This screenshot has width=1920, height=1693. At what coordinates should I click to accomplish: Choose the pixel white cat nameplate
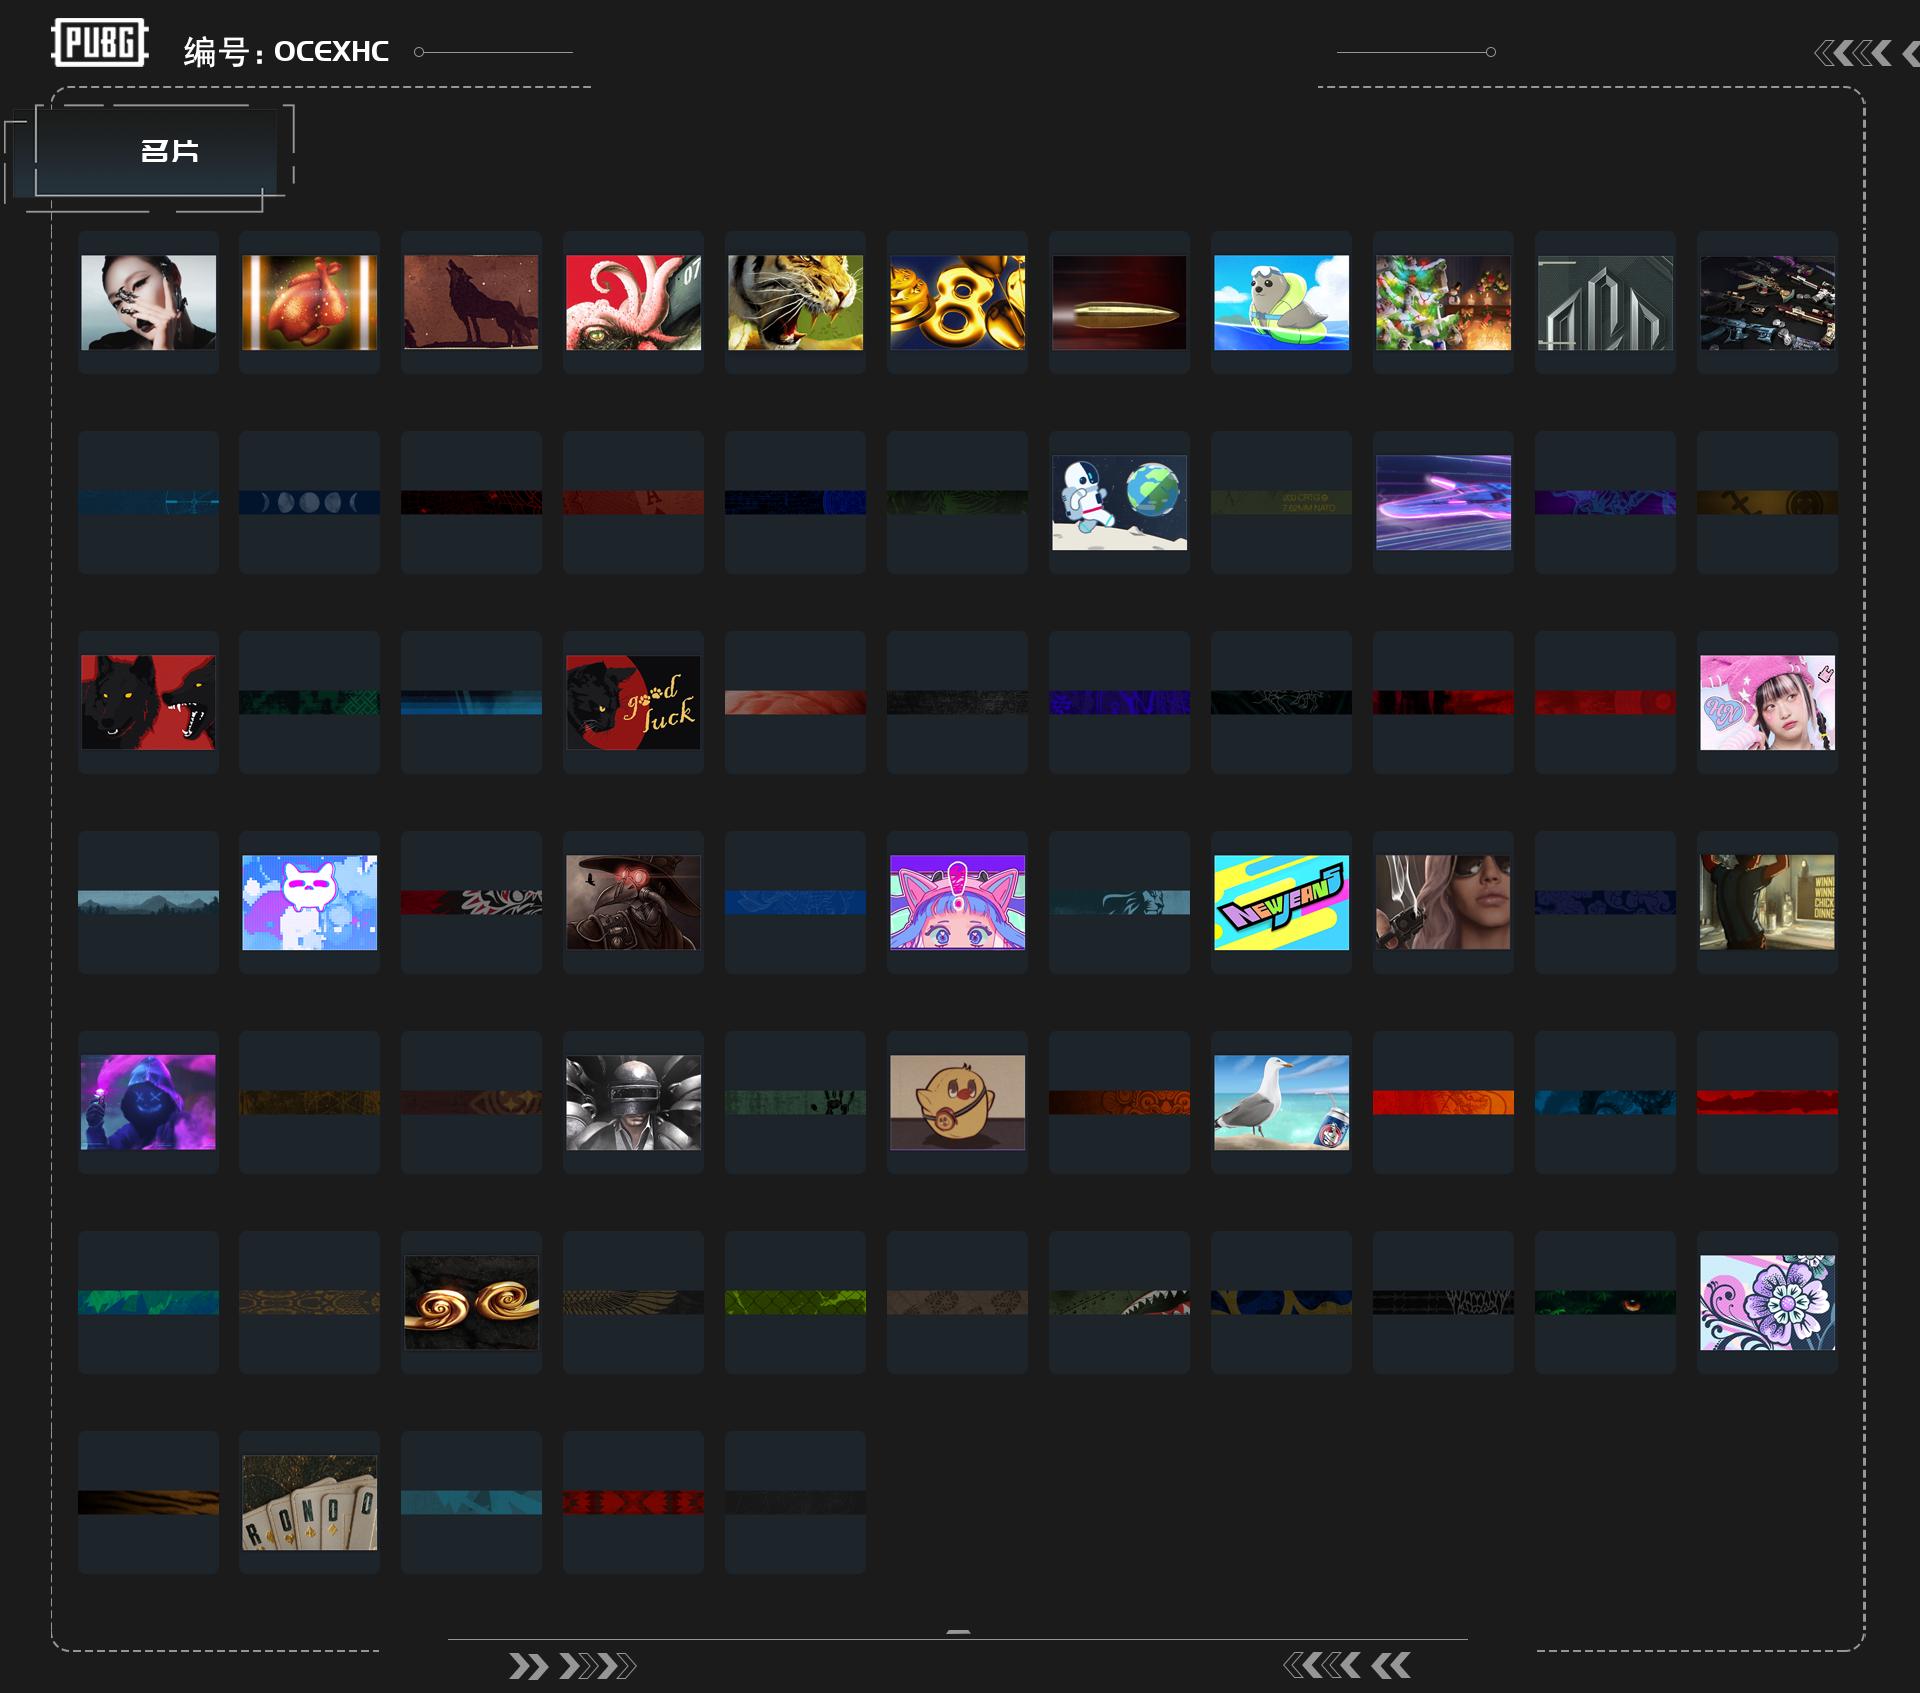[309, 902]
